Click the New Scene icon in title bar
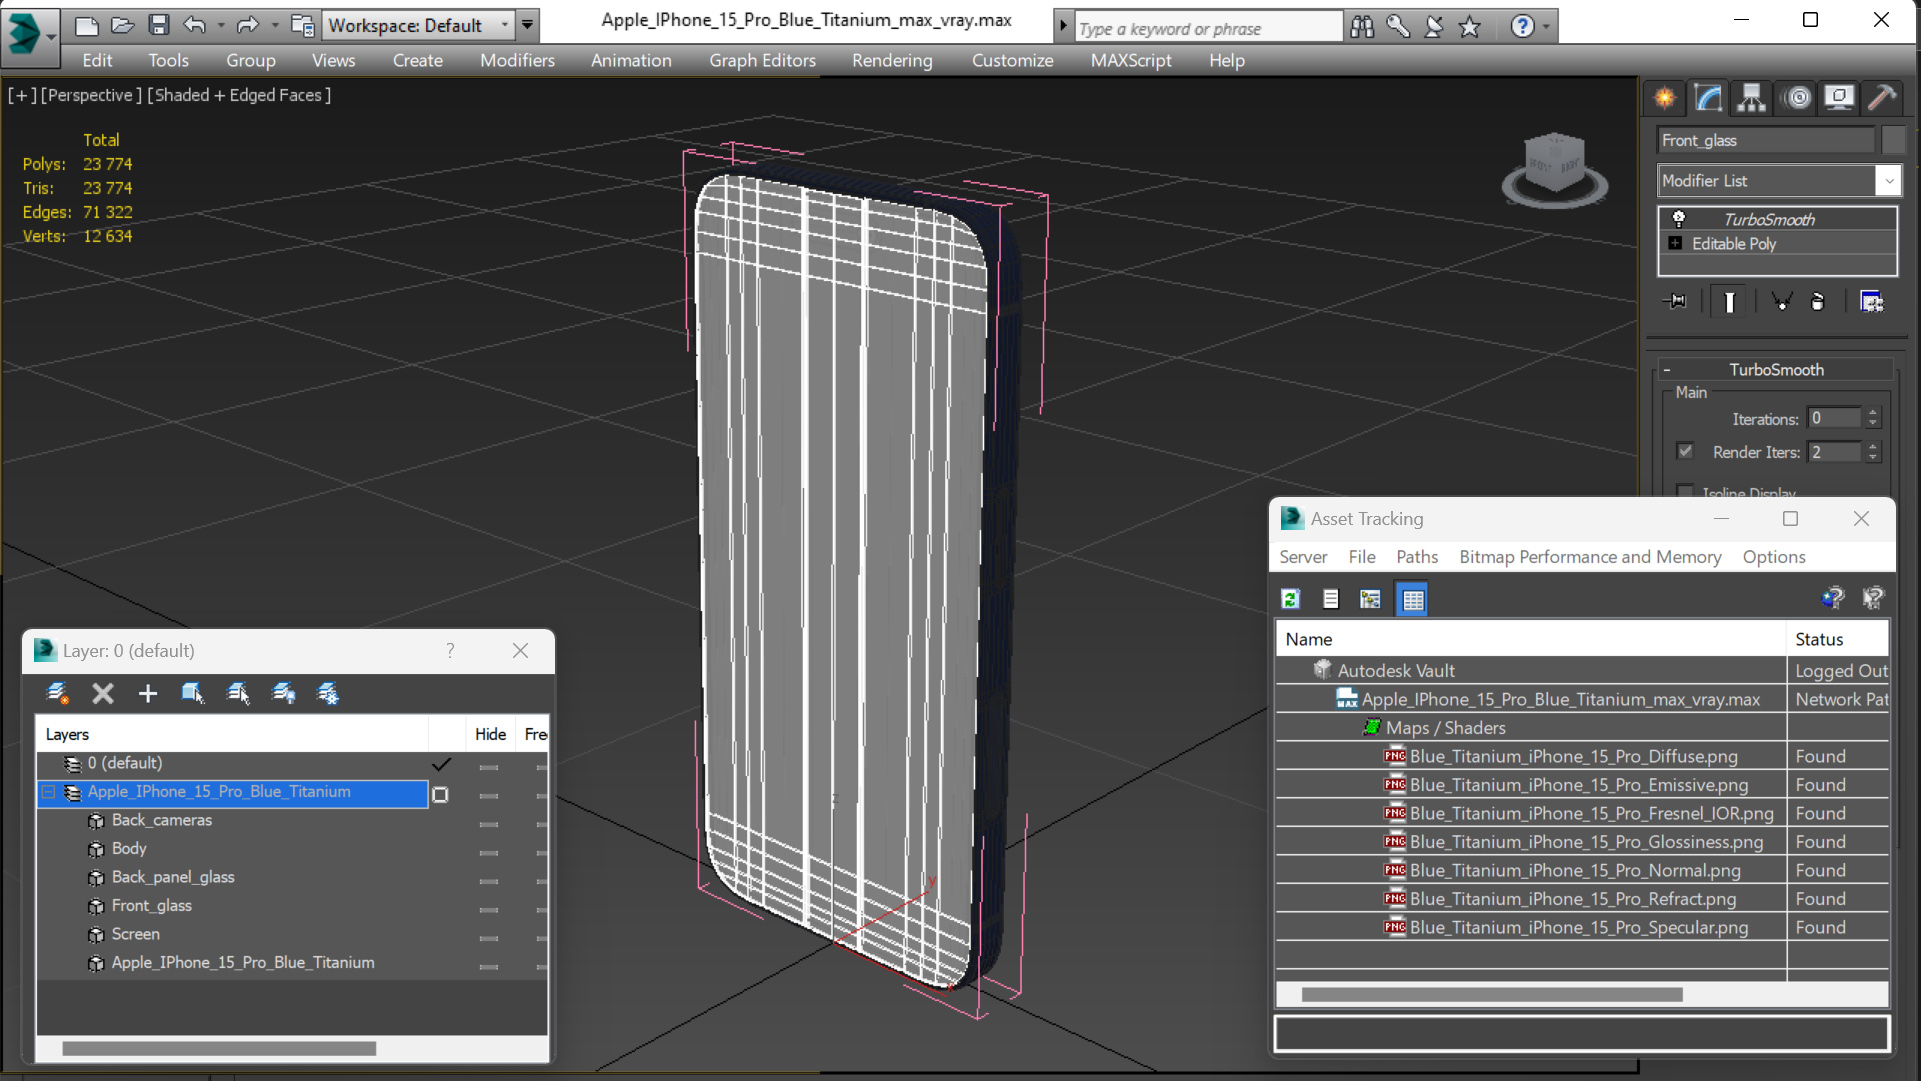The width and height of the screenshot is (1921, 1081). [87, 25]
